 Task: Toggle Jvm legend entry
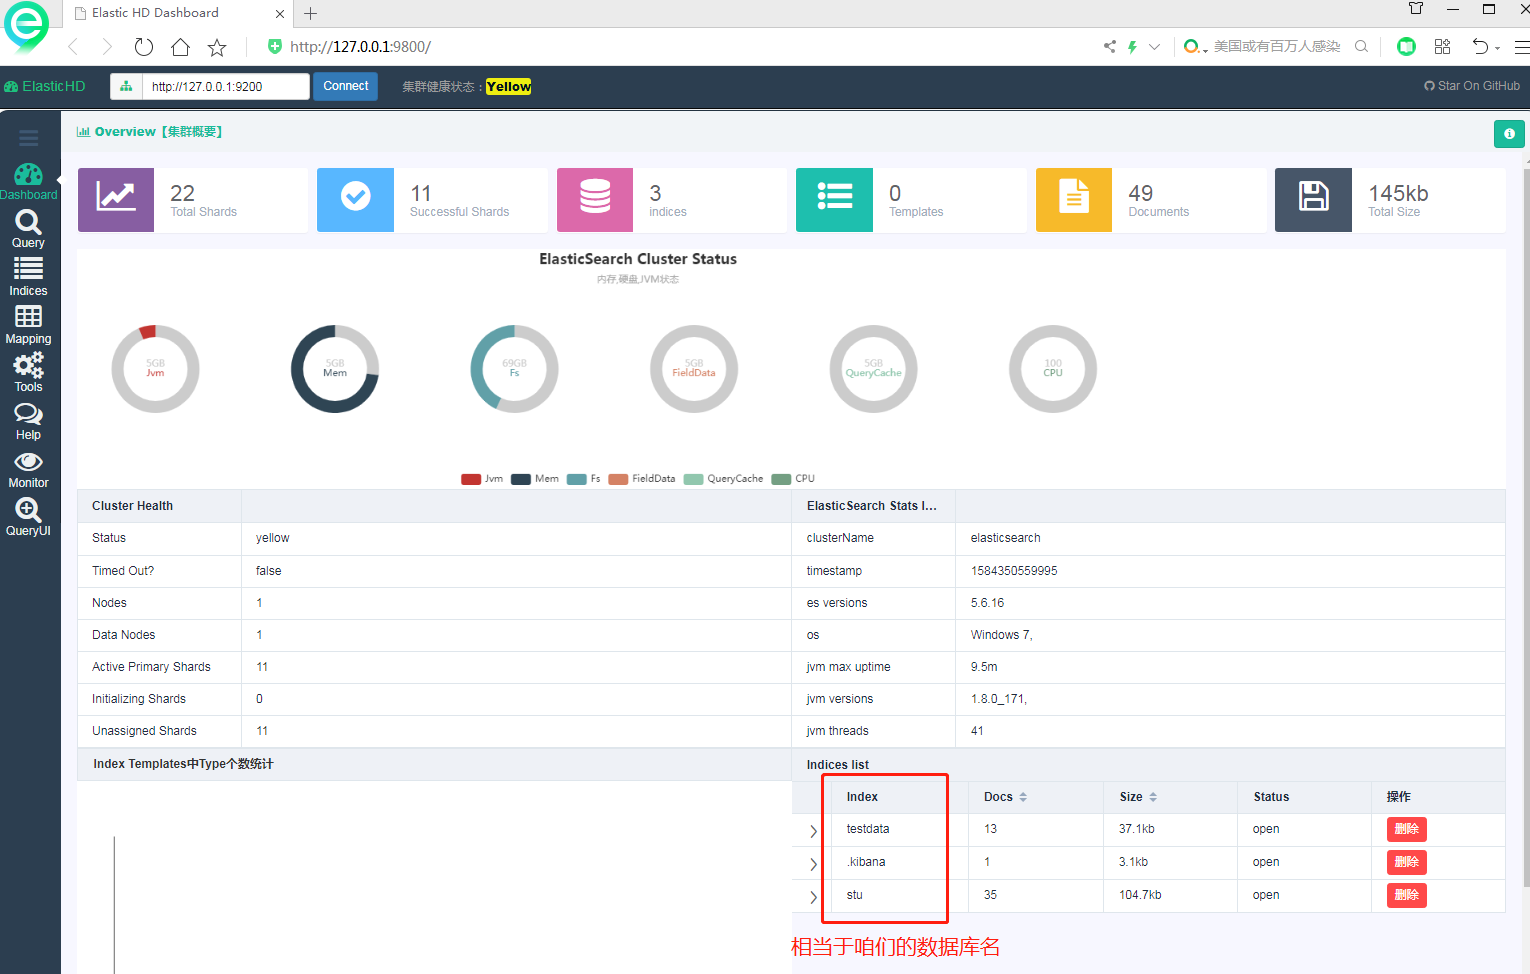click(x=482, y=479)
